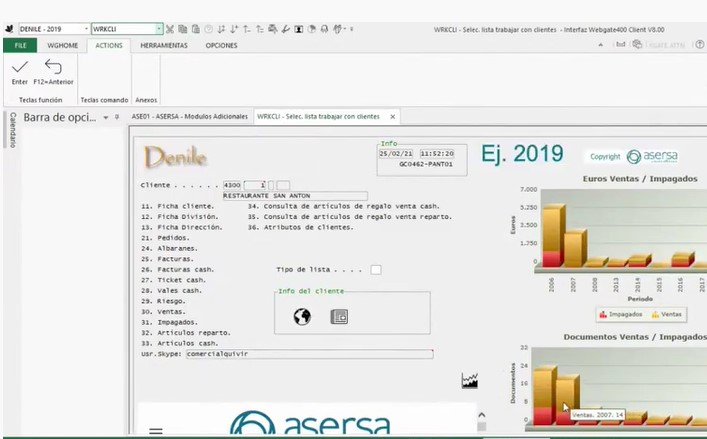The image size is (707, 439).
Task: Open the DENILE - 2019 environment dropdown
Action: 86,29
